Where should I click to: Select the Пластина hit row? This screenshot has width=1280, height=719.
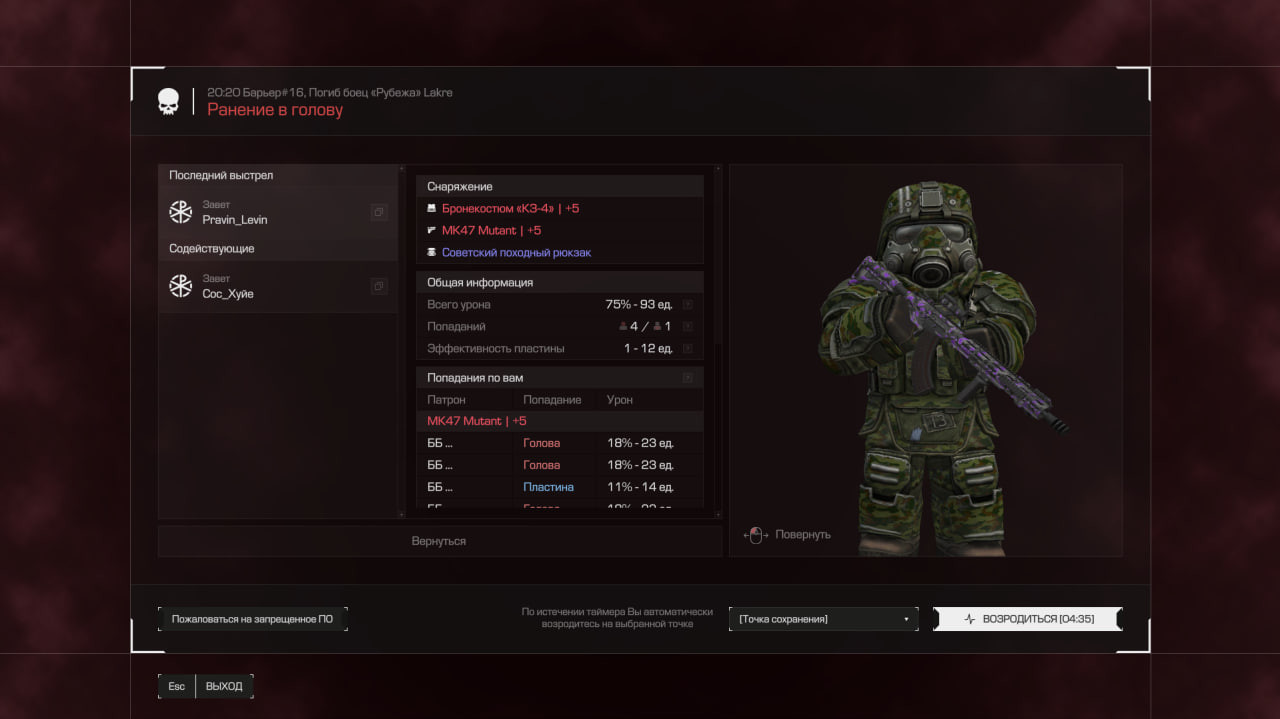560,487
